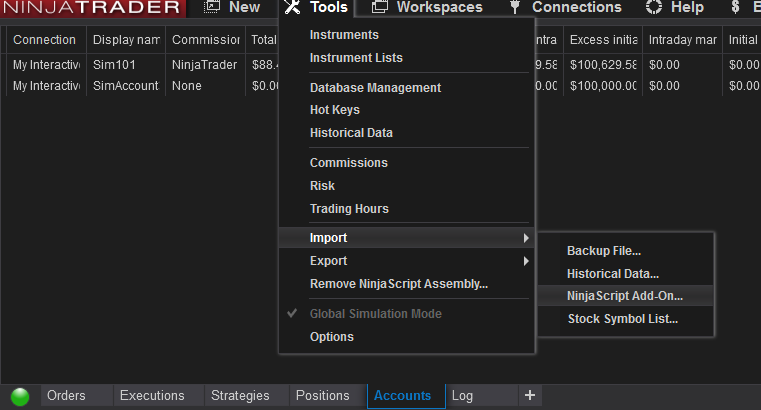
Task: Toggle Global Simulation Mode checkmark
Action: [292, 313]
